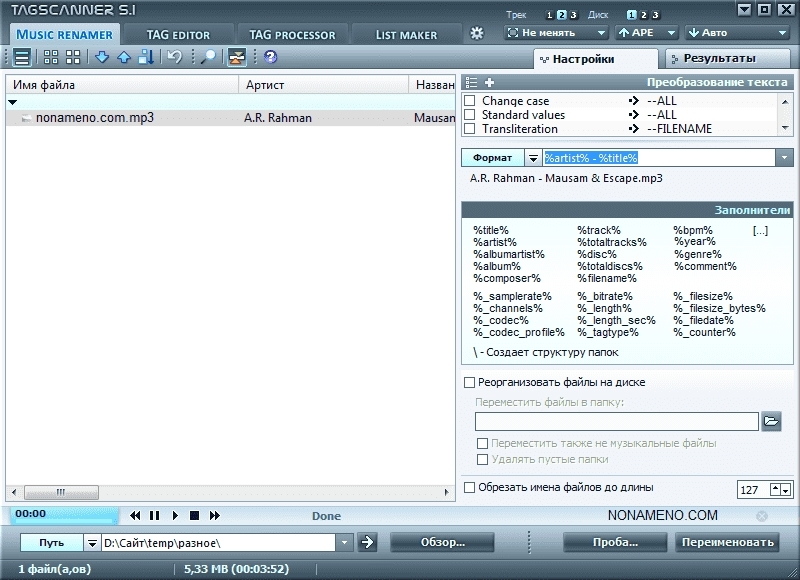Rewind to previous track in player
800x580 pixels.
click(135, 516)
